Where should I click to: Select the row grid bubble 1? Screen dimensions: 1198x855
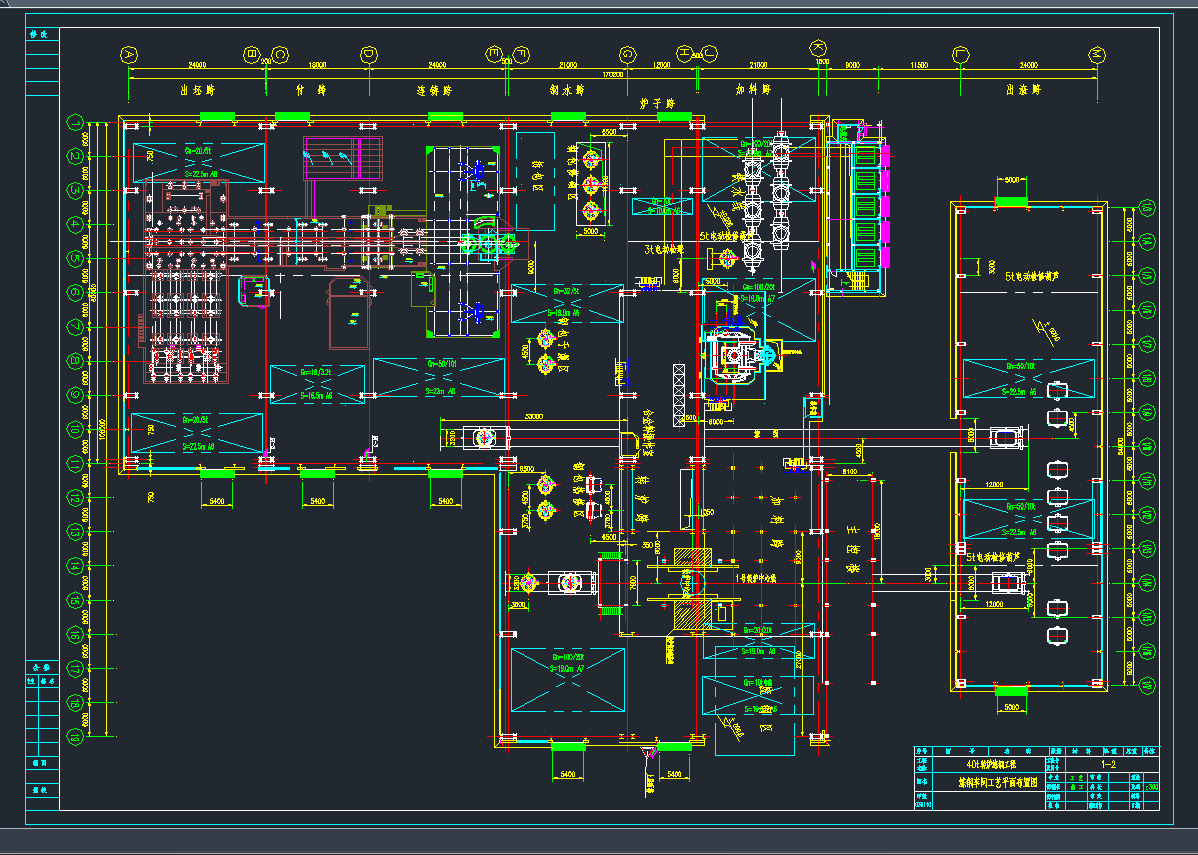tap(75, 123)
